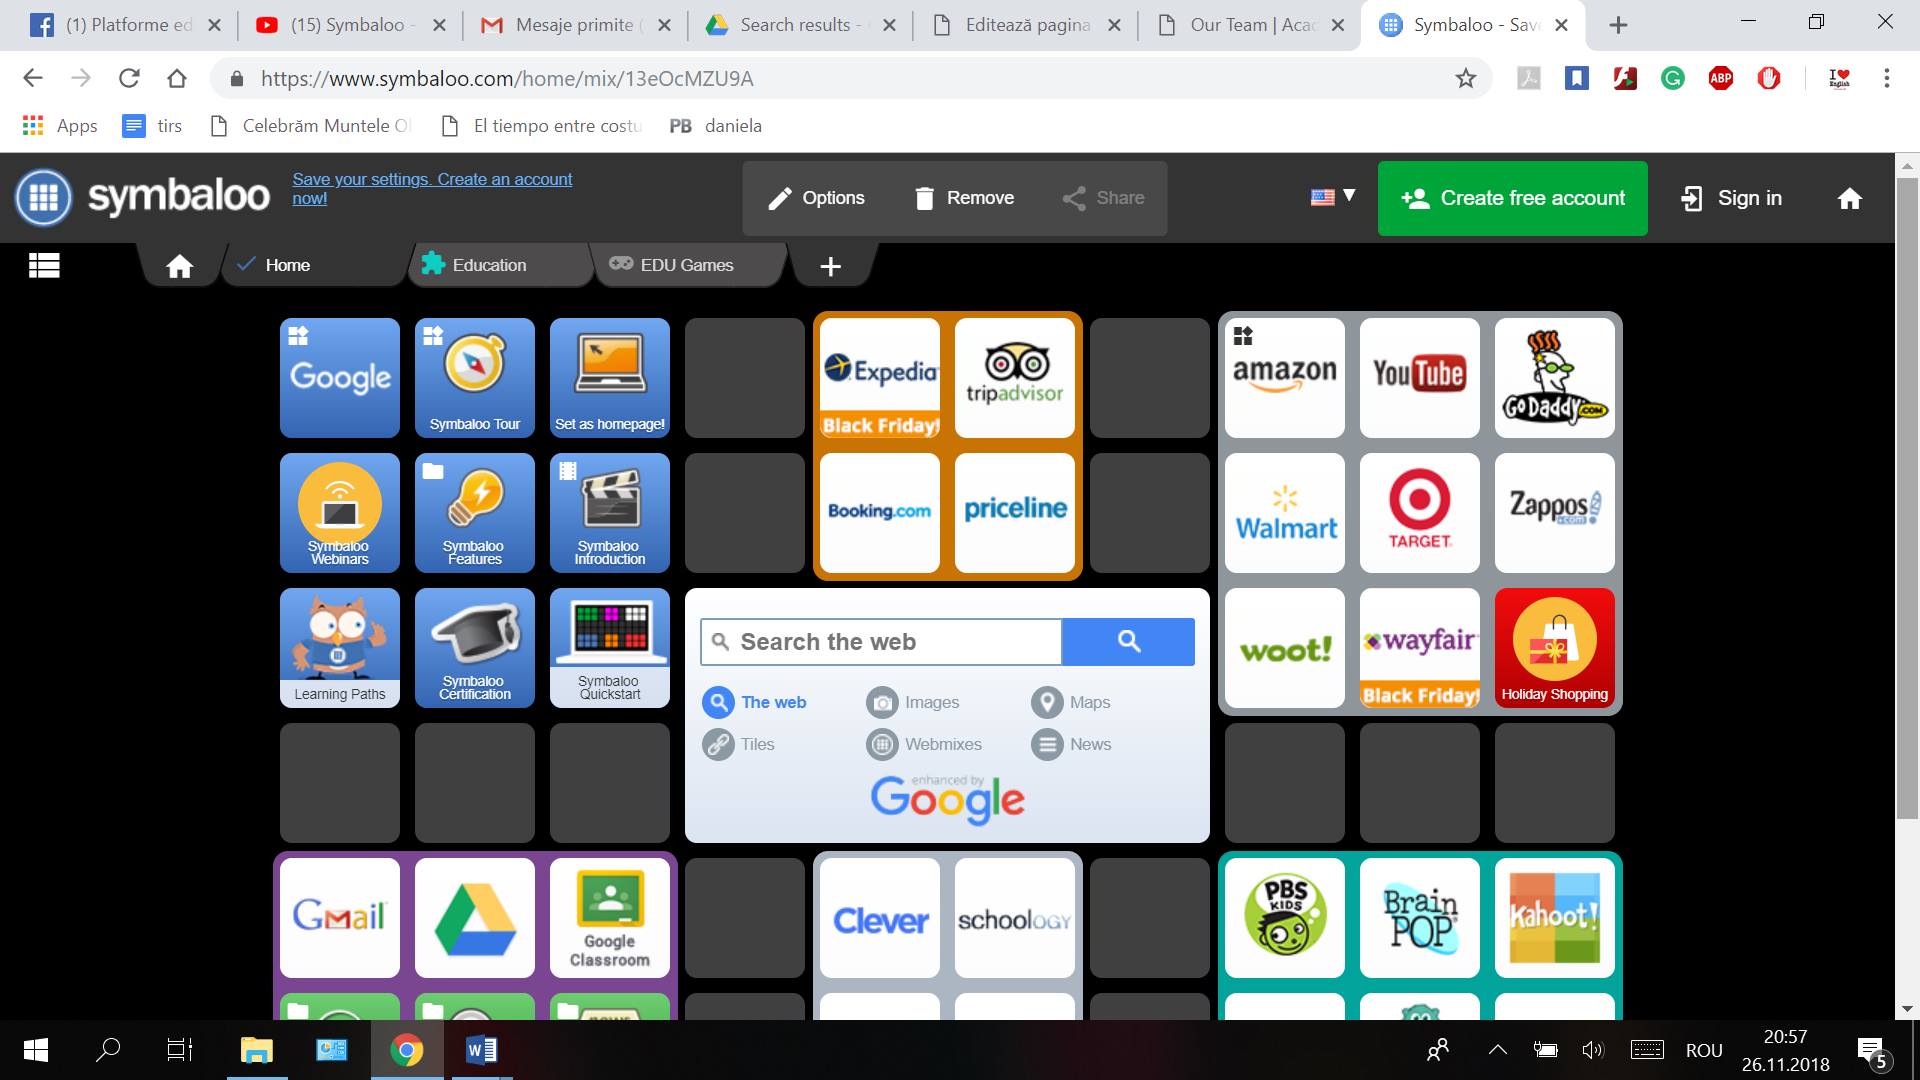The height and width of the screenshot is (1080, 1920).
Task: Open the Google tile
Action: (339, 377)
